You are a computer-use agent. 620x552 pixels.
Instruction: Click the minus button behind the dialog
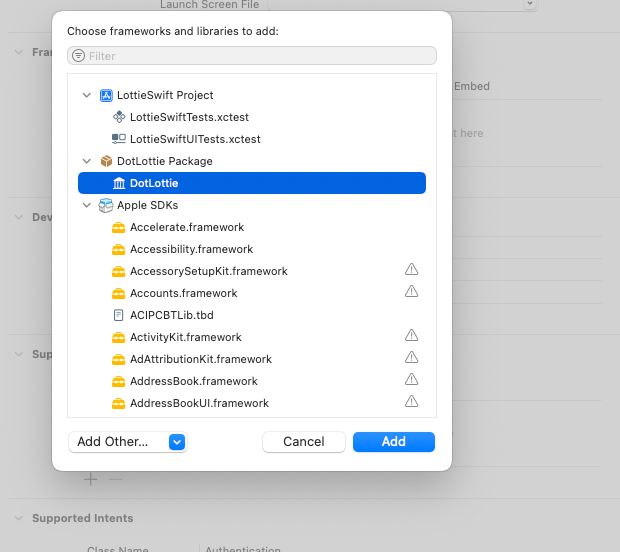click(x=115, y=480)
